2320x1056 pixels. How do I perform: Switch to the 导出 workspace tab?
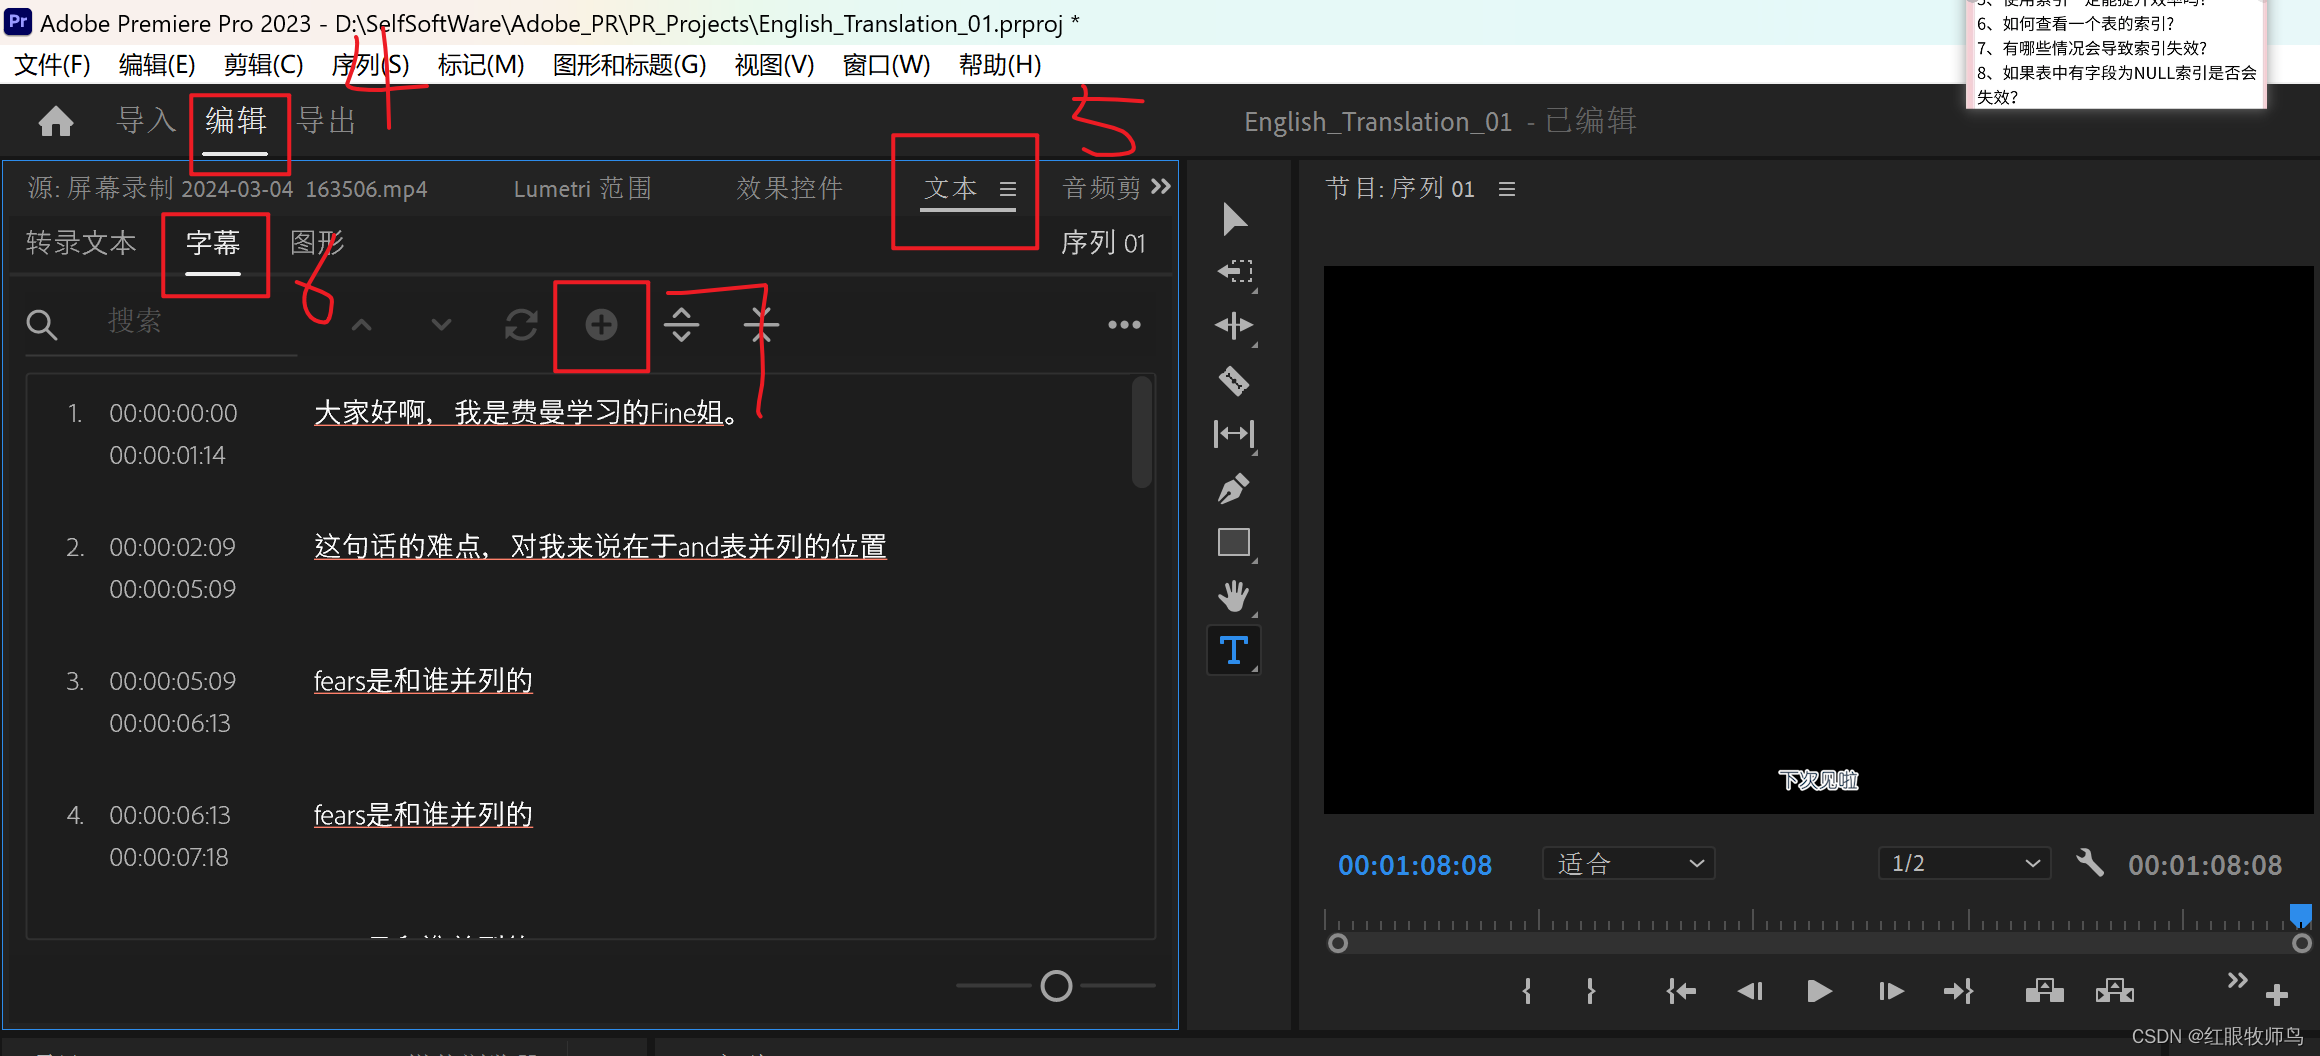pos(327,121)
